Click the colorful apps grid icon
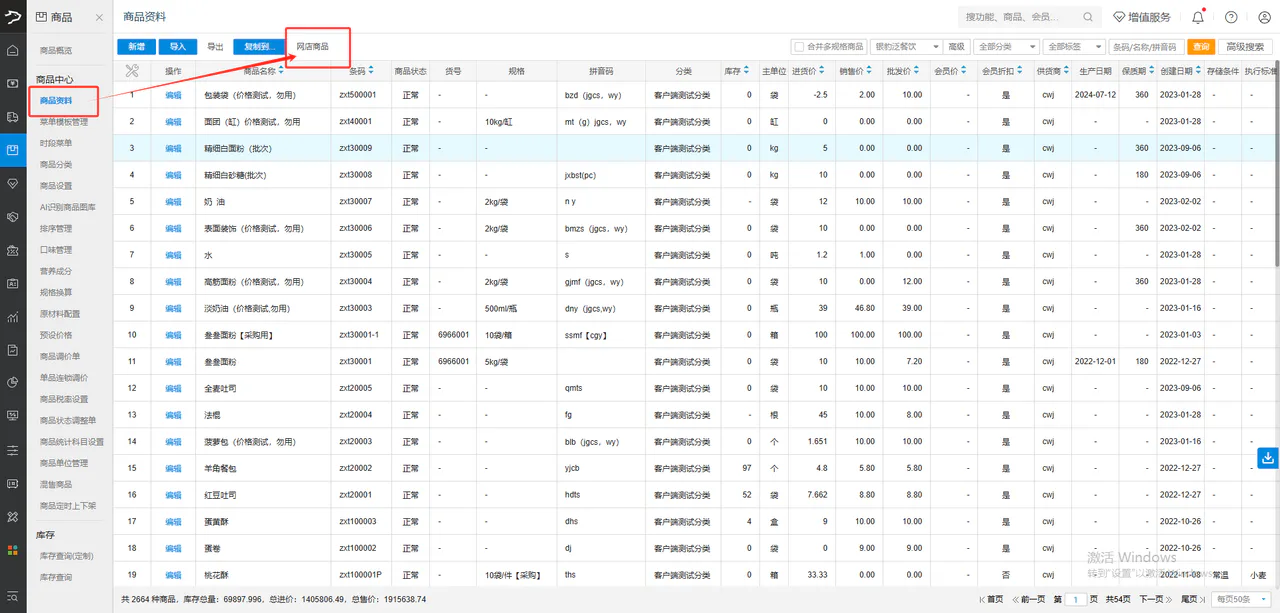 [13, 549]
